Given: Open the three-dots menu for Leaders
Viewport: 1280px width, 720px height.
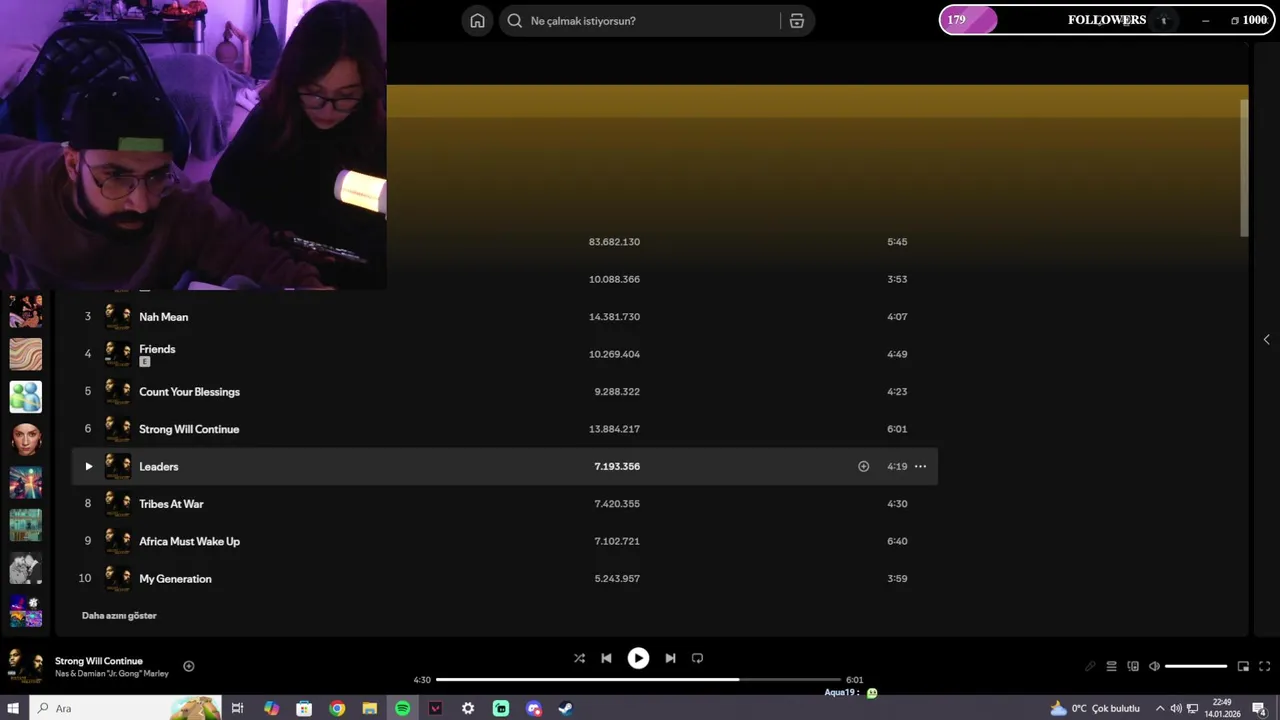Looking at the screenshot, I should click(920, 466).
